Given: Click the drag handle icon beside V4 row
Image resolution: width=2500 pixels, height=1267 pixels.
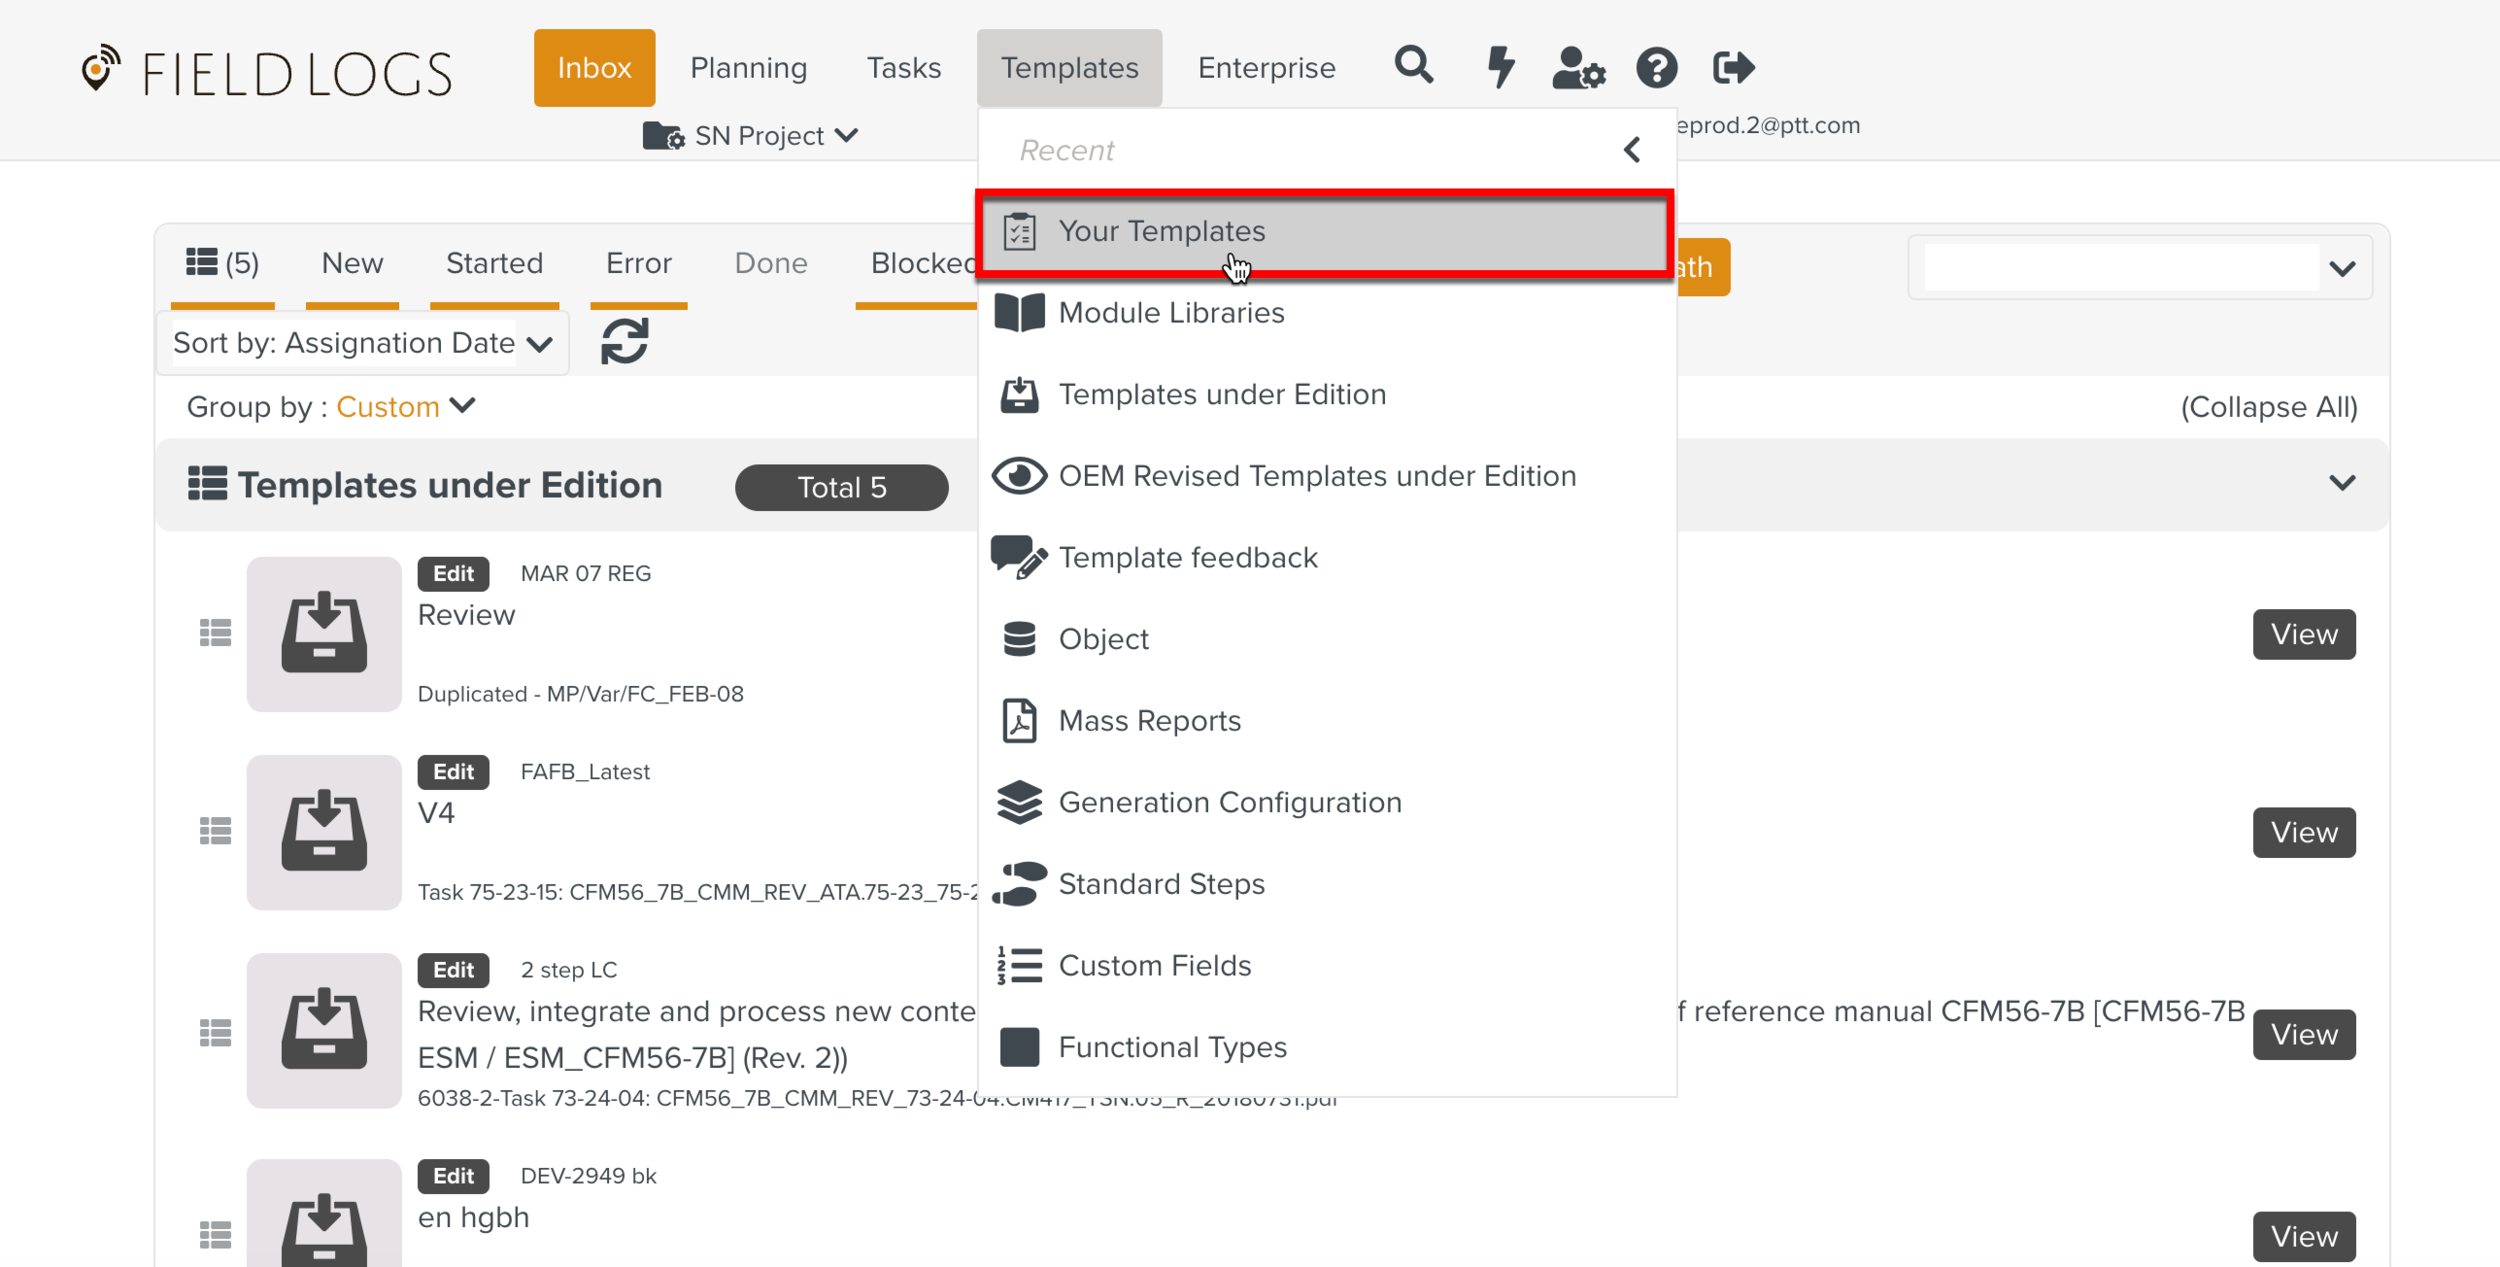Looking at the screenshot, I should pyautogui.click(x=215, y=831).
